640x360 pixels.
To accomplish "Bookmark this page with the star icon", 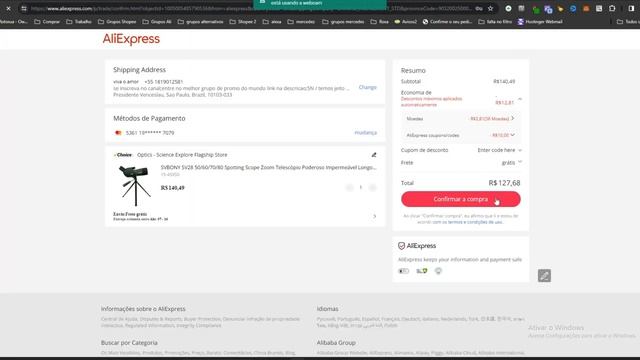I will pos(490,8).
